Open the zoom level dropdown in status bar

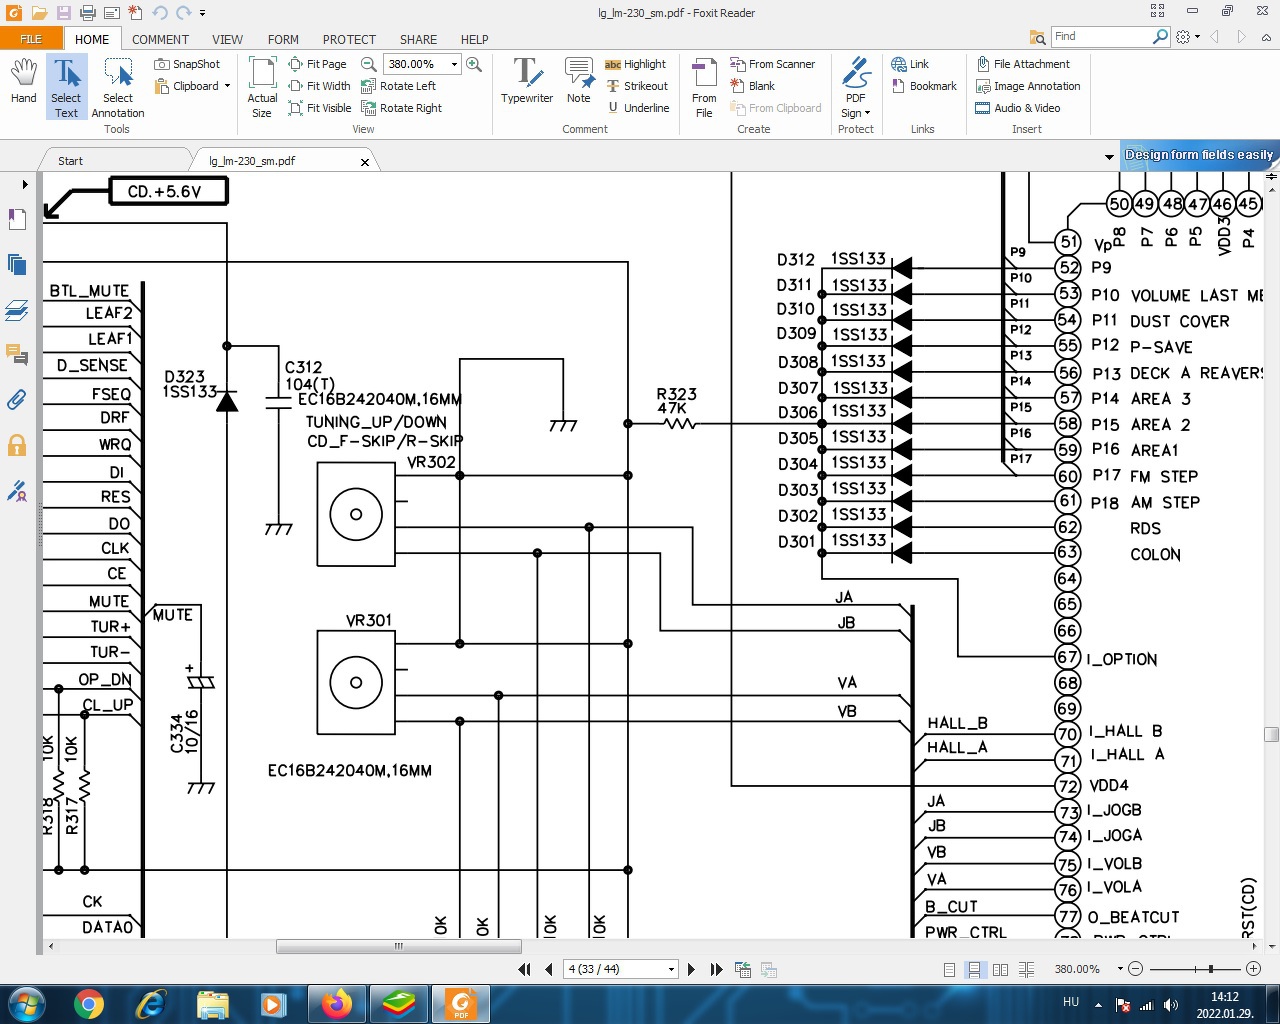[x=1121, y=969]
